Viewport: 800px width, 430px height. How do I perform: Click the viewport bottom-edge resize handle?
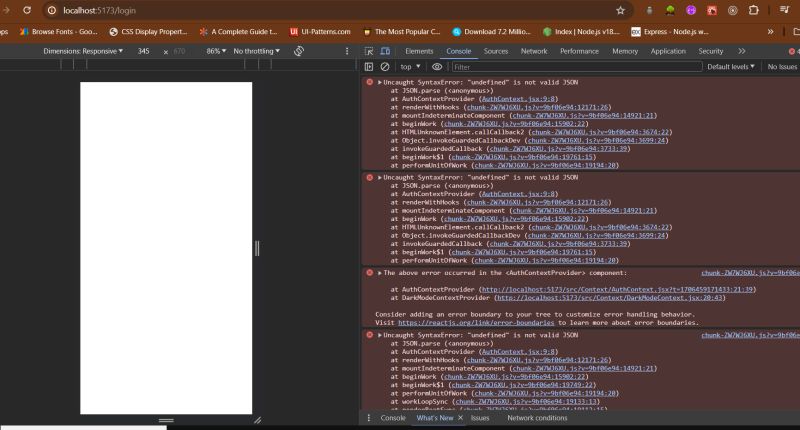(x=166, y=420)
